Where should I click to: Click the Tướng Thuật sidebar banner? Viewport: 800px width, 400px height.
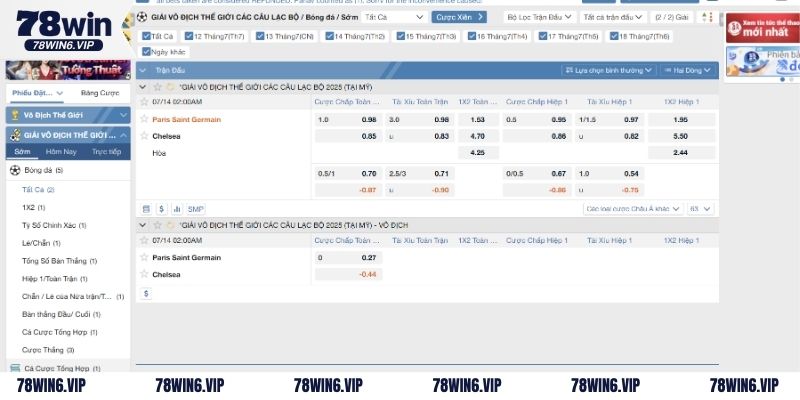point(68,69)
